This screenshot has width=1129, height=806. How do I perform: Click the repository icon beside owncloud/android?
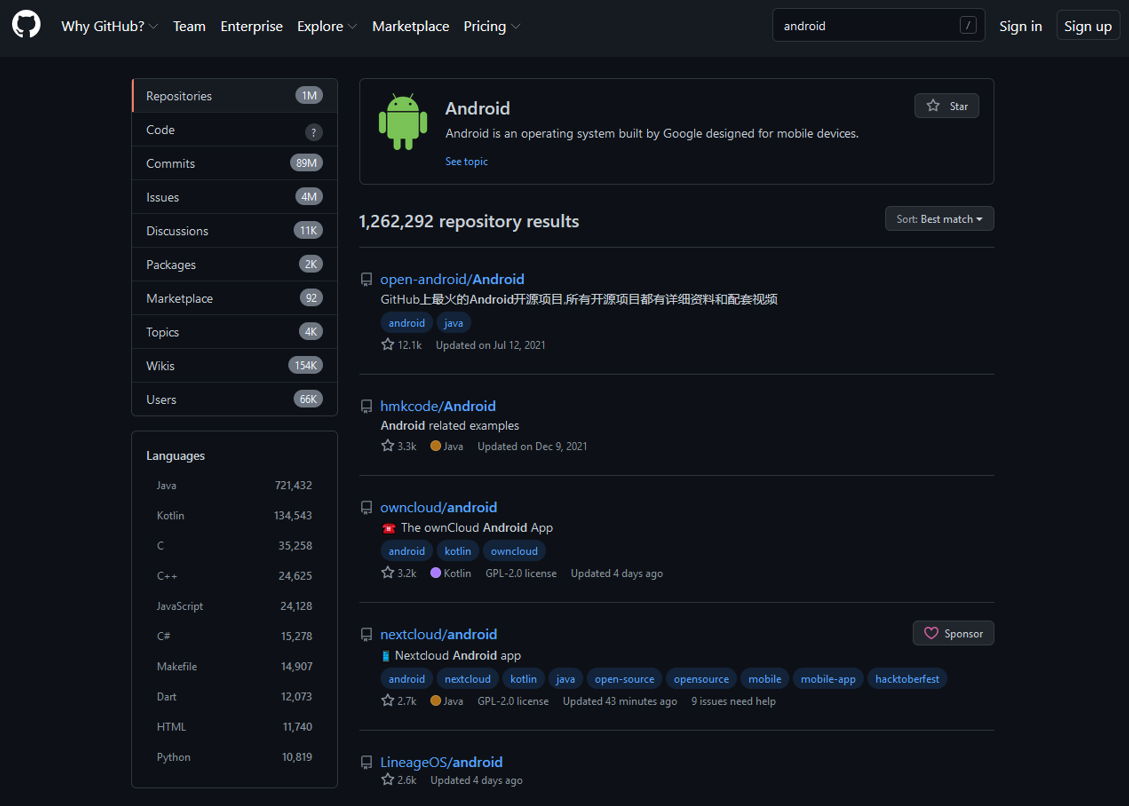(366, 508)
